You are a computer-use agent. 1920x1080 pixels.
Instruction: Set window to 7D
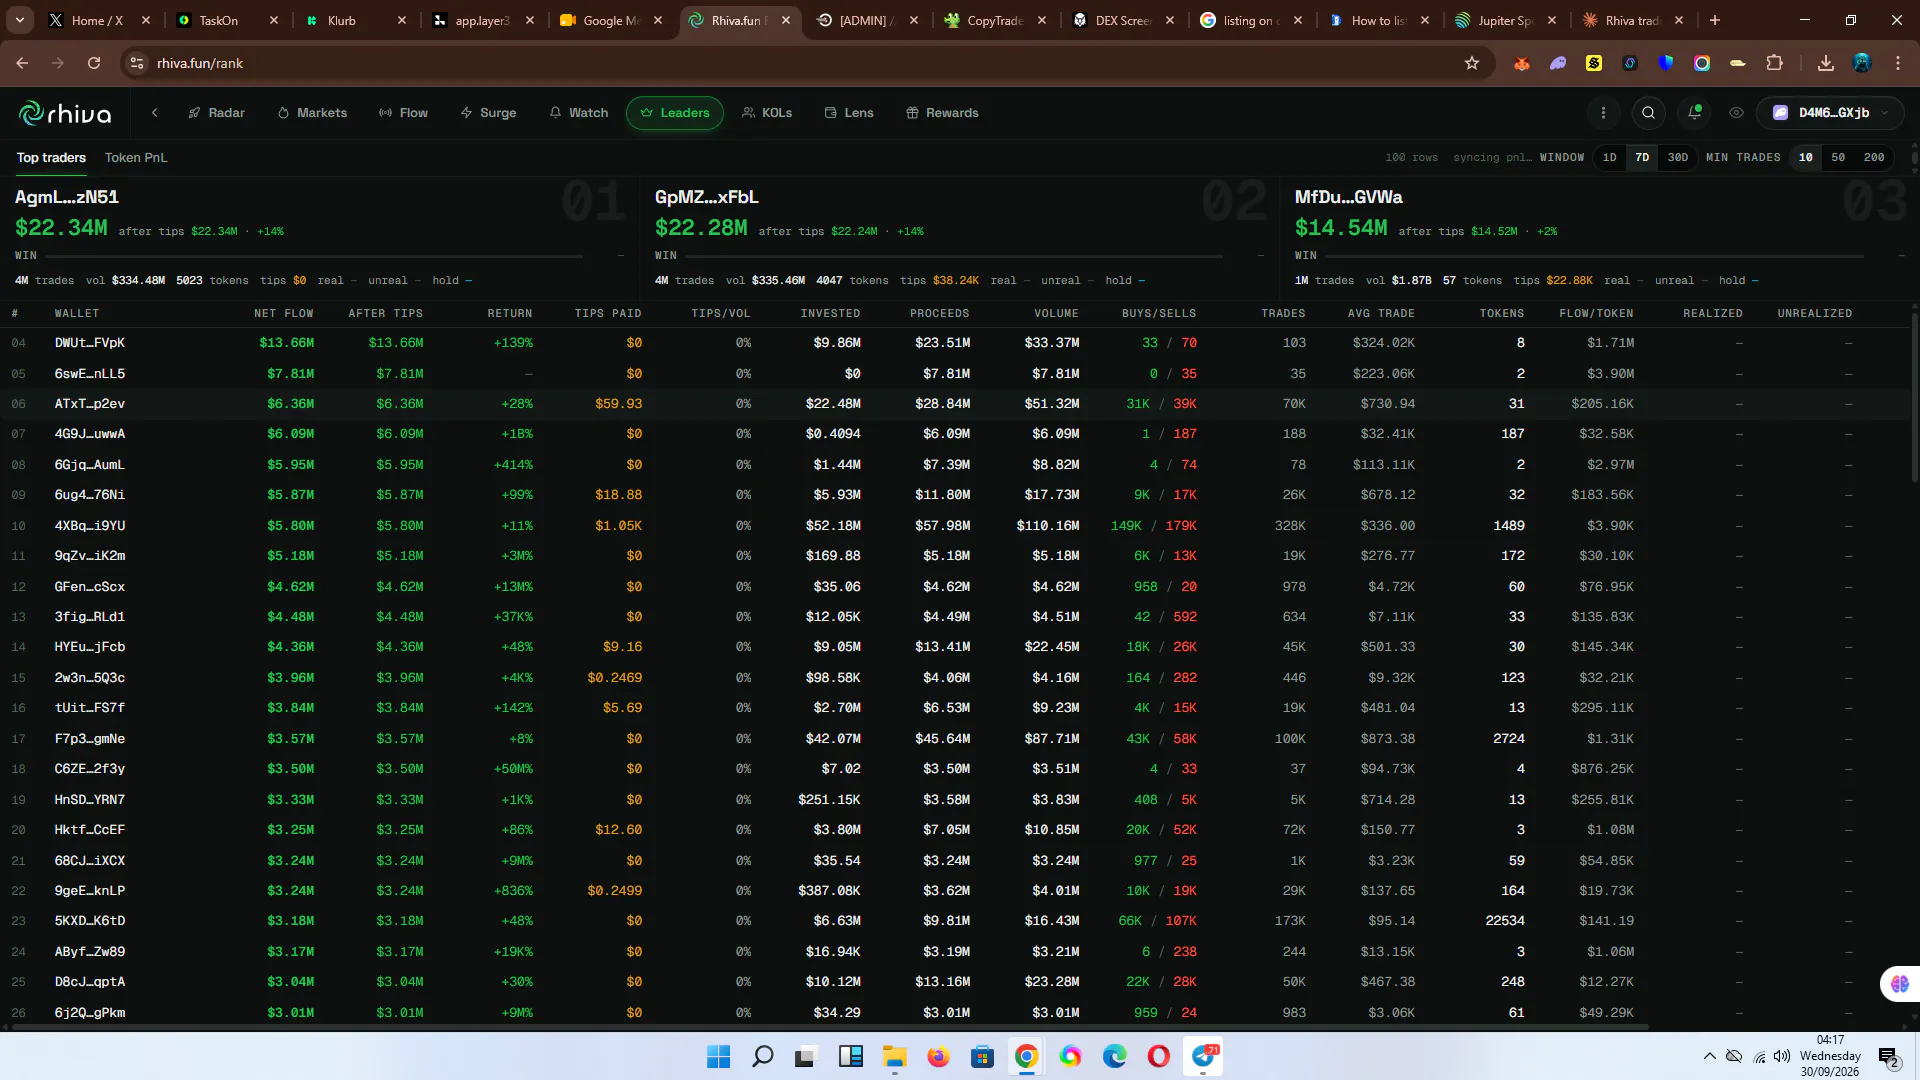pos(1642,158)
